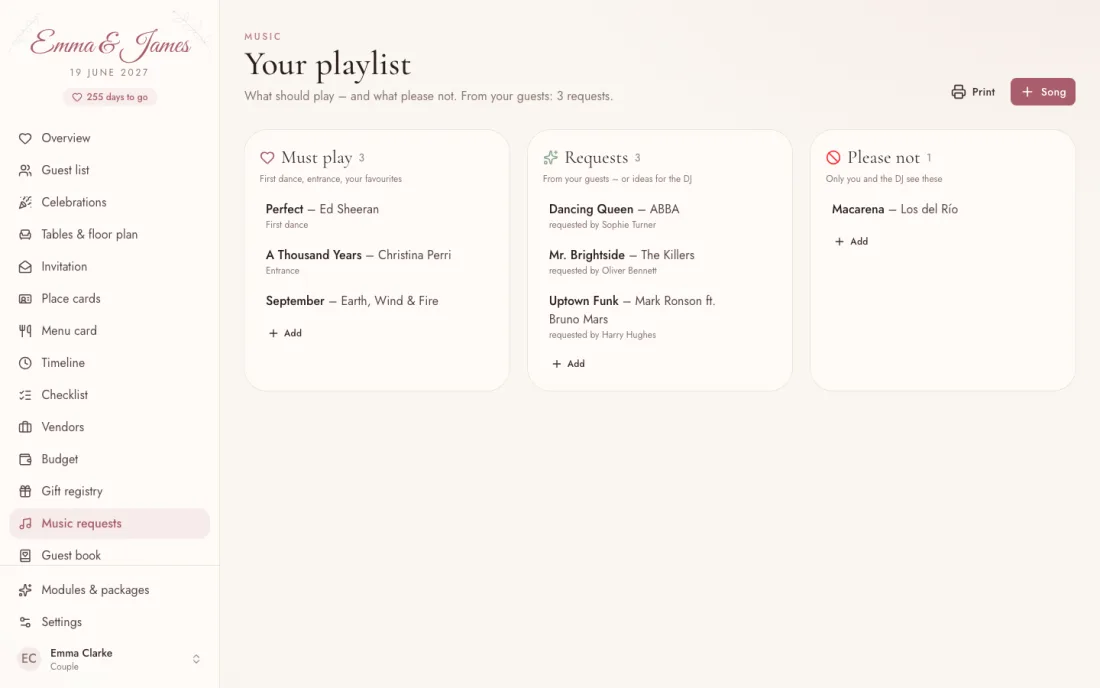Open Celebrations page from its label
Image resolution: width=1100 pixels, height=688 pixels.
tap(74, 203)
